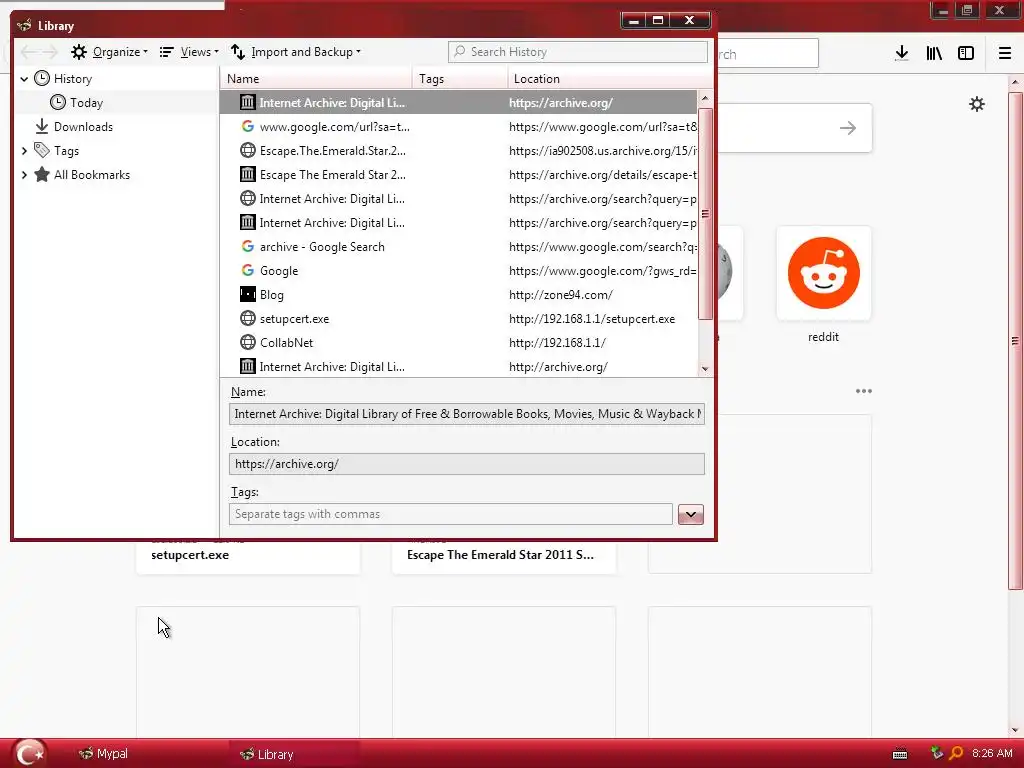Open Import and Backup menu

pos(296,52)
